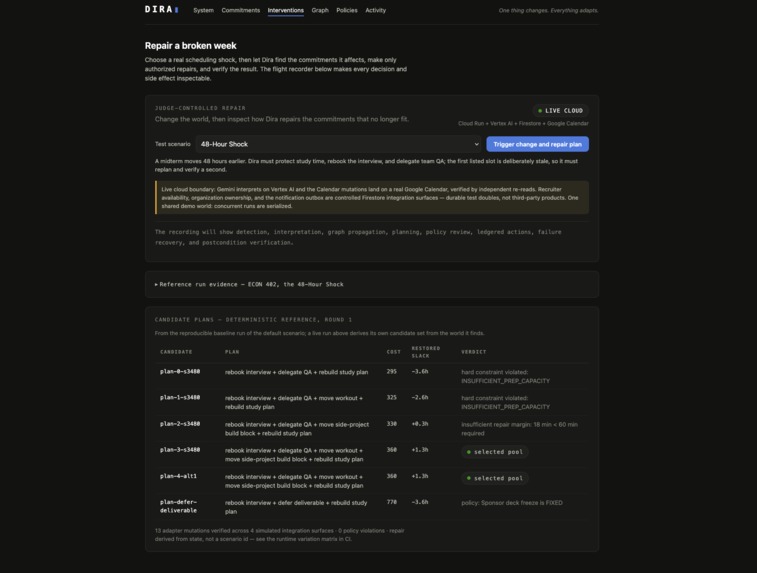Screen dimensions: 757x573
Task: Click plan-0-s3480 INSUFFICIENT_PREP_CAPACITY verdict
Action: [505, 381]
